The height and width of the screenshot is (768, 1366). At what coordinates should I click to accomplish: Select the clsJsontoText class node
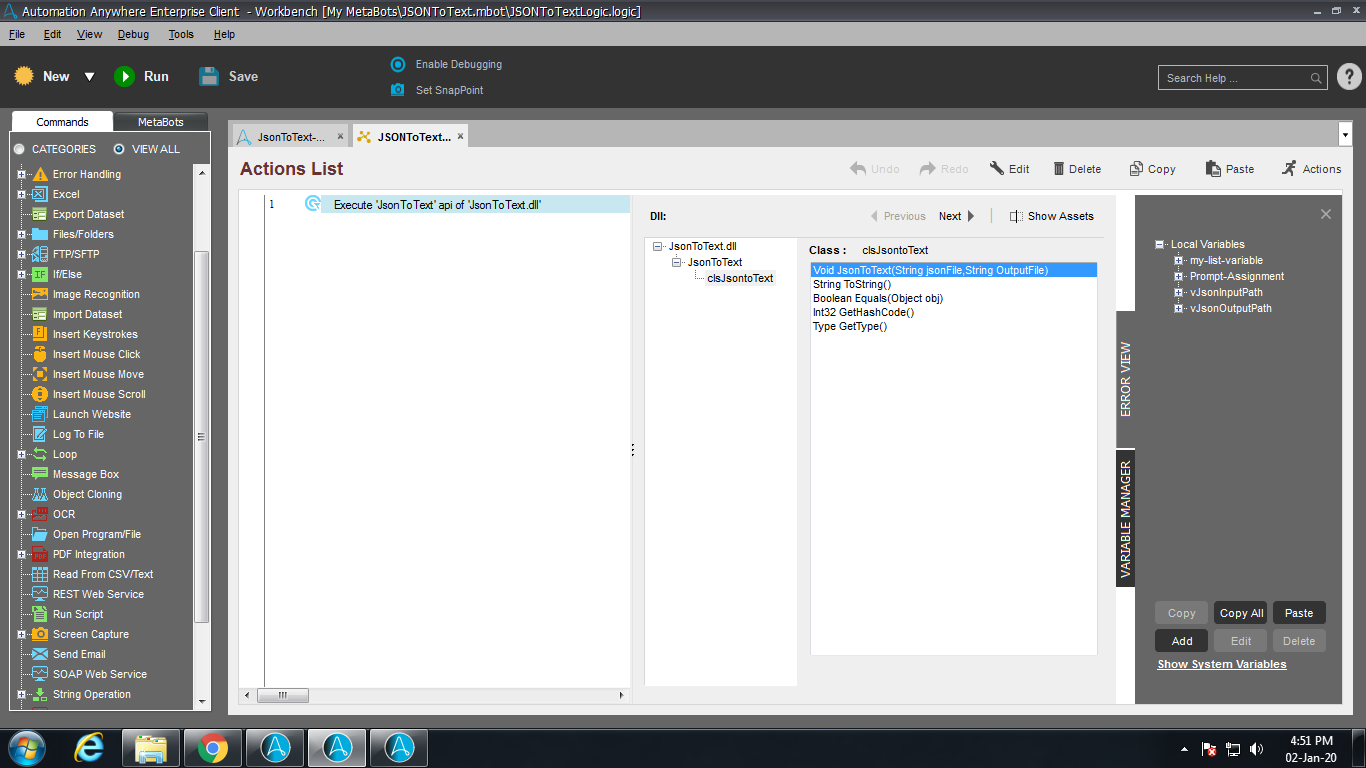[x=740, y=278]
